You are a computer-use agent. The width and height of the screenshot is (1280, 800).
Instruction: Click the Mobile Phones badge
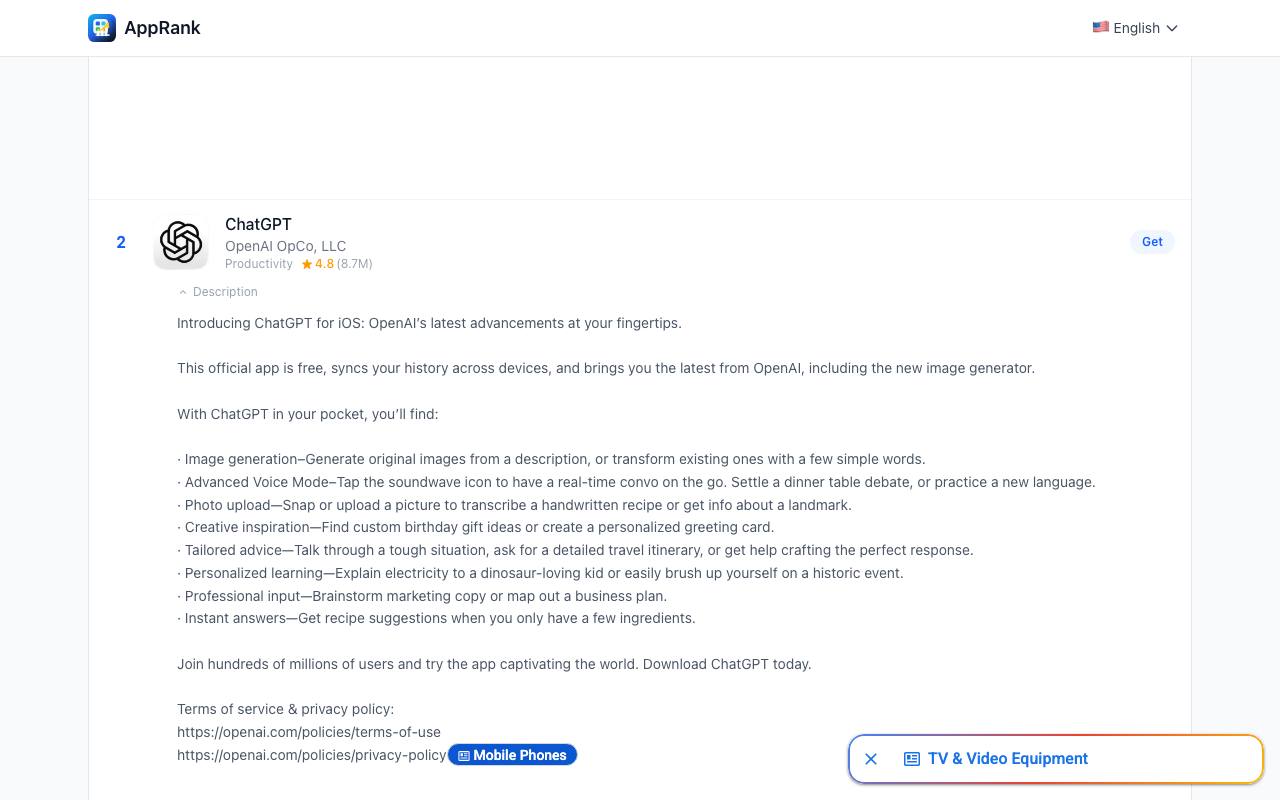point(512,755)
